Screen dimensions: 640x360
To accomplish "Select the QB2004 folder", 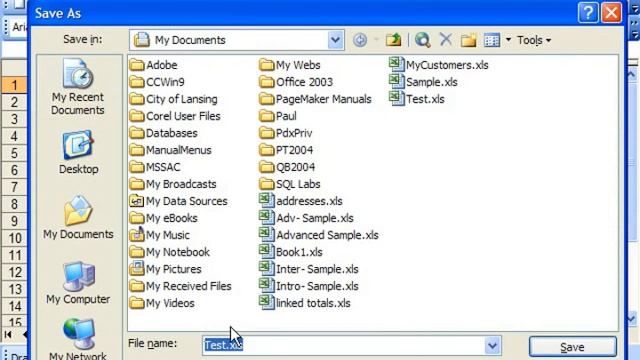I will [287, 167].
